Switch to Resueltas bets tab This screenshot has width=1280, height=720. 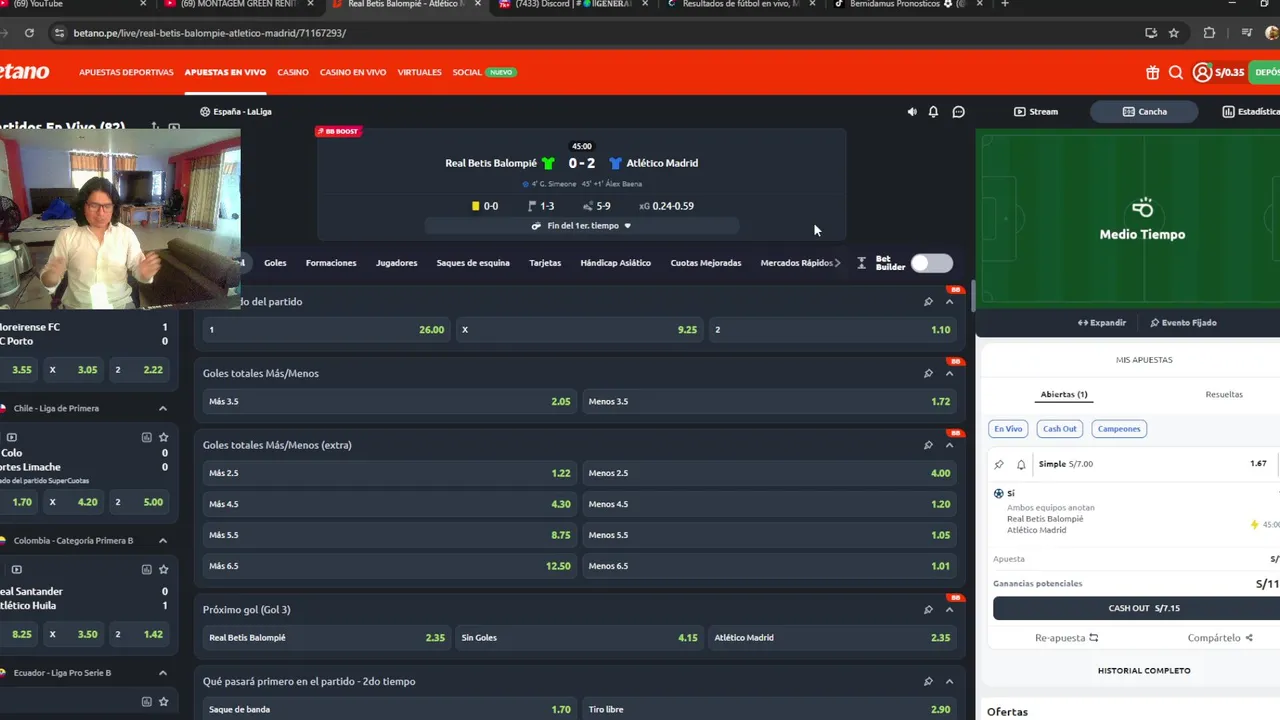coord(1224,394)
